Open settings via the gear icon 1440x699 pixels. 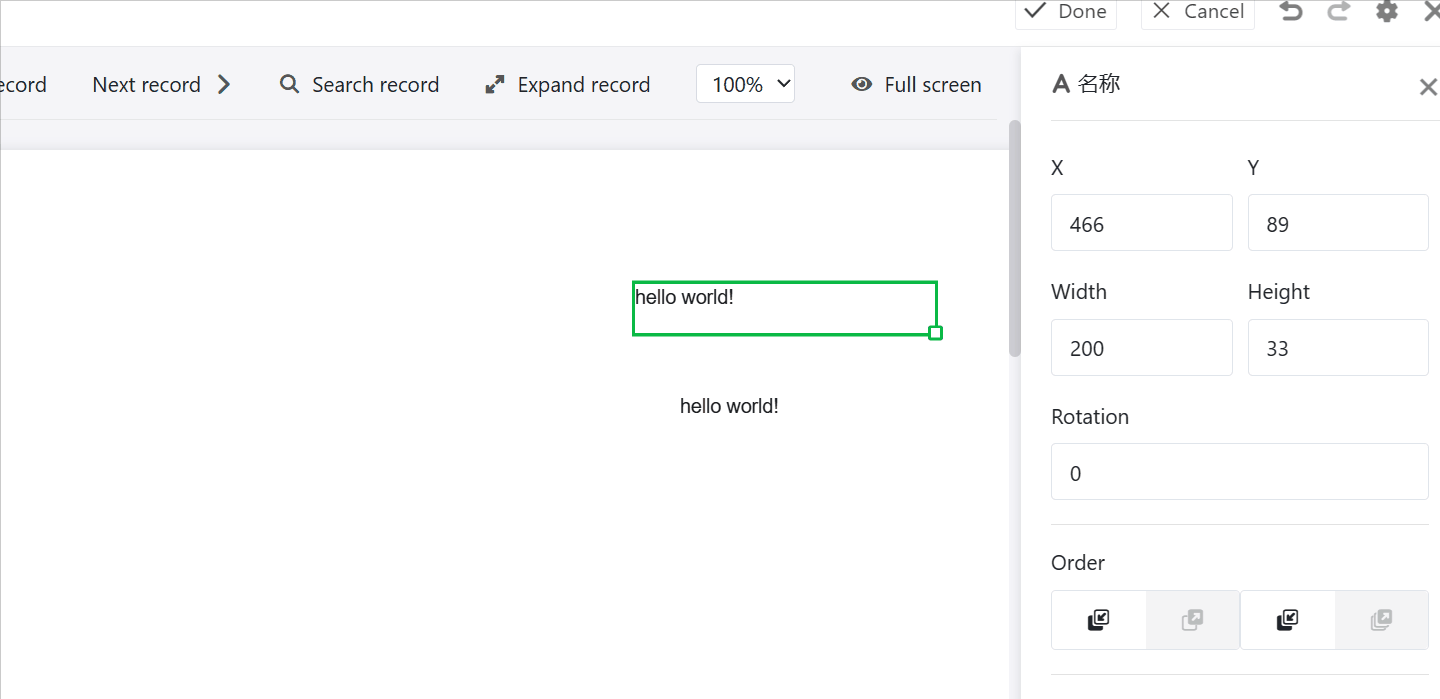(1386, 11)
